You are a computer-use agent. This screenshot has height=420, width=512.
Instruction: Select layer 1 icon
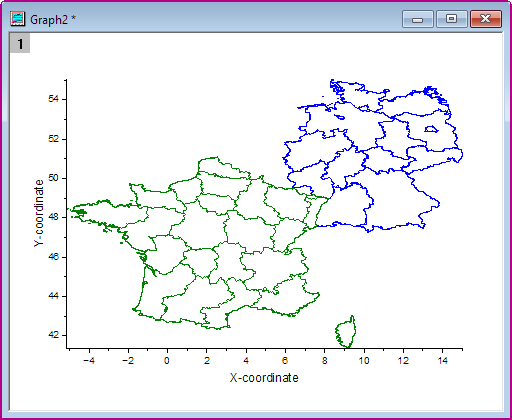tap(20, 43)
